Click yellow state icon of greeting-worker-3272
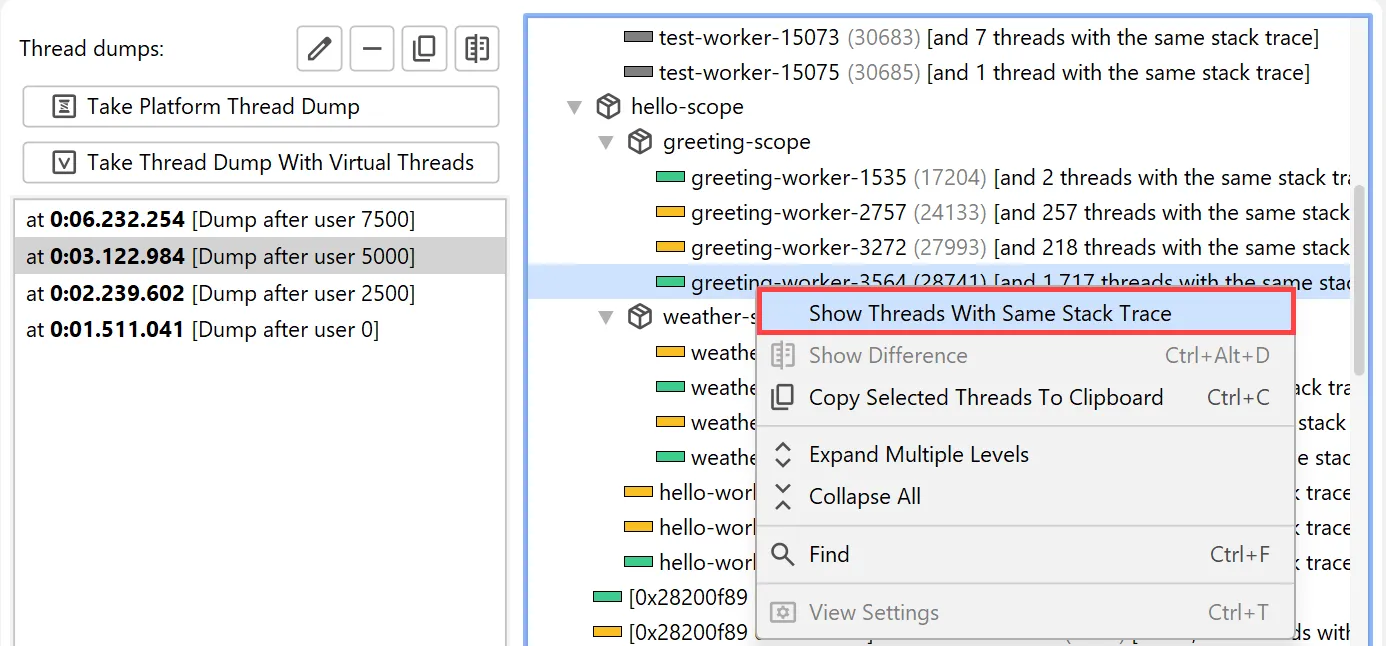The width and height of the screenshot is (1386, 646). point(670,248)
